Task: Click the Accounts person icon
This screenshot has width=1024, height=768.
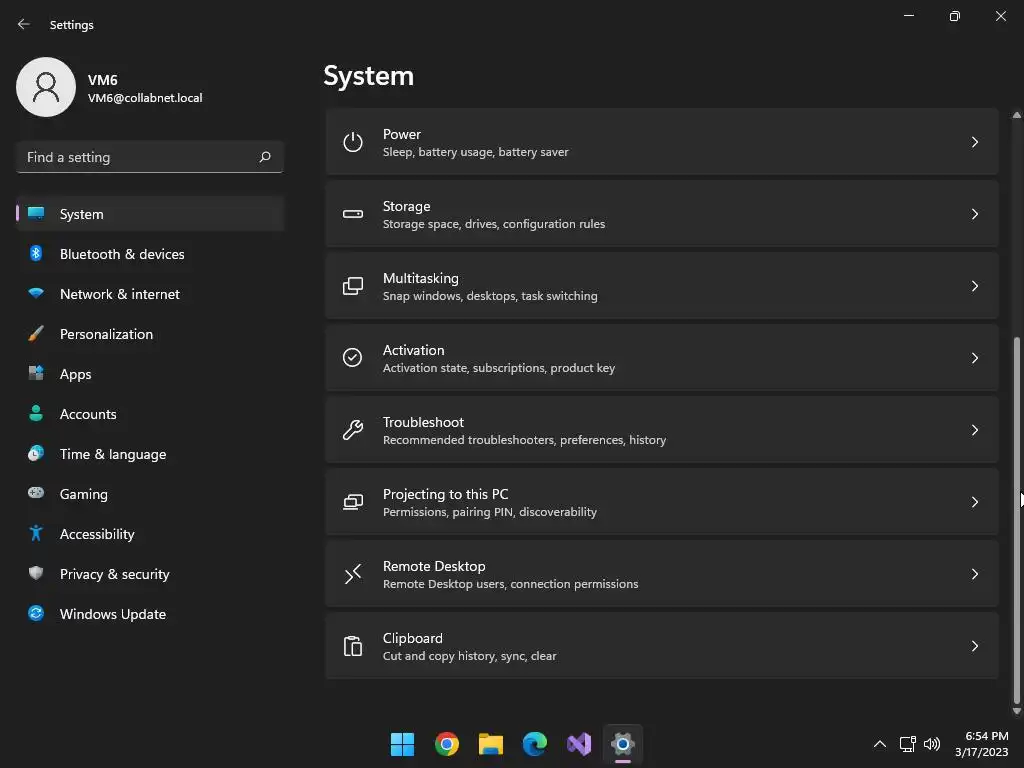Action: pyautogui.click(x=36, y=413)
